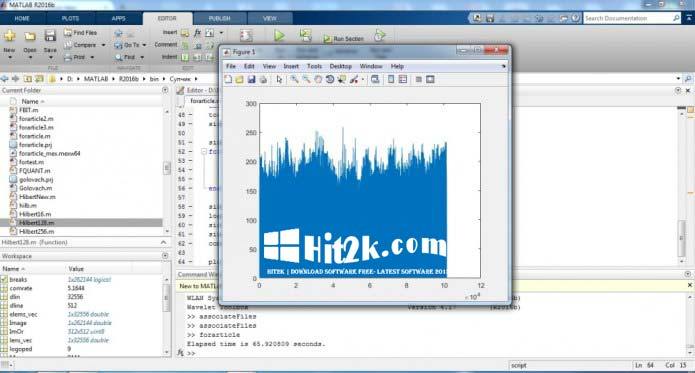The width and height of the screenshot is (695, 373).
Task: Open the New button dropdown arrow
Action: pyautogui.click(x=10, y=57)
